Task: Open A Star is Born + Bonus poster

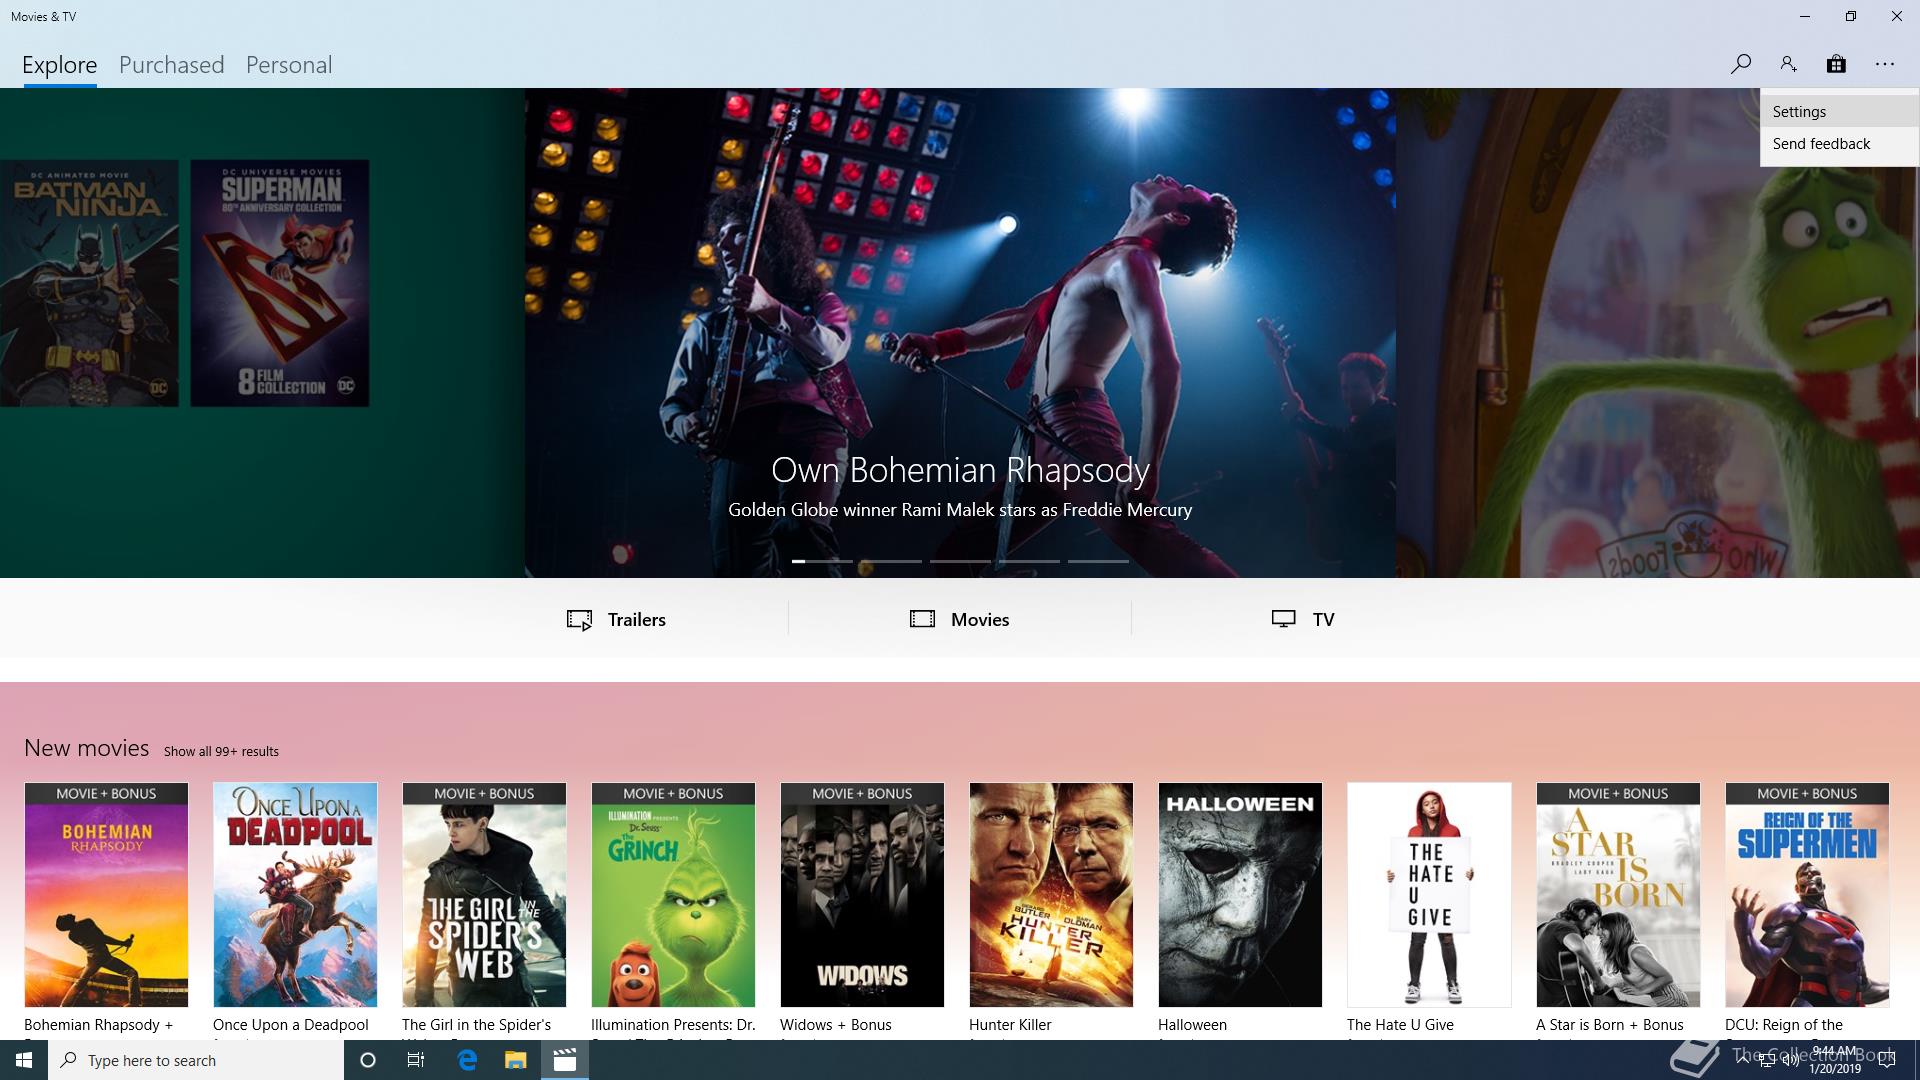Action: [1618, 895]
